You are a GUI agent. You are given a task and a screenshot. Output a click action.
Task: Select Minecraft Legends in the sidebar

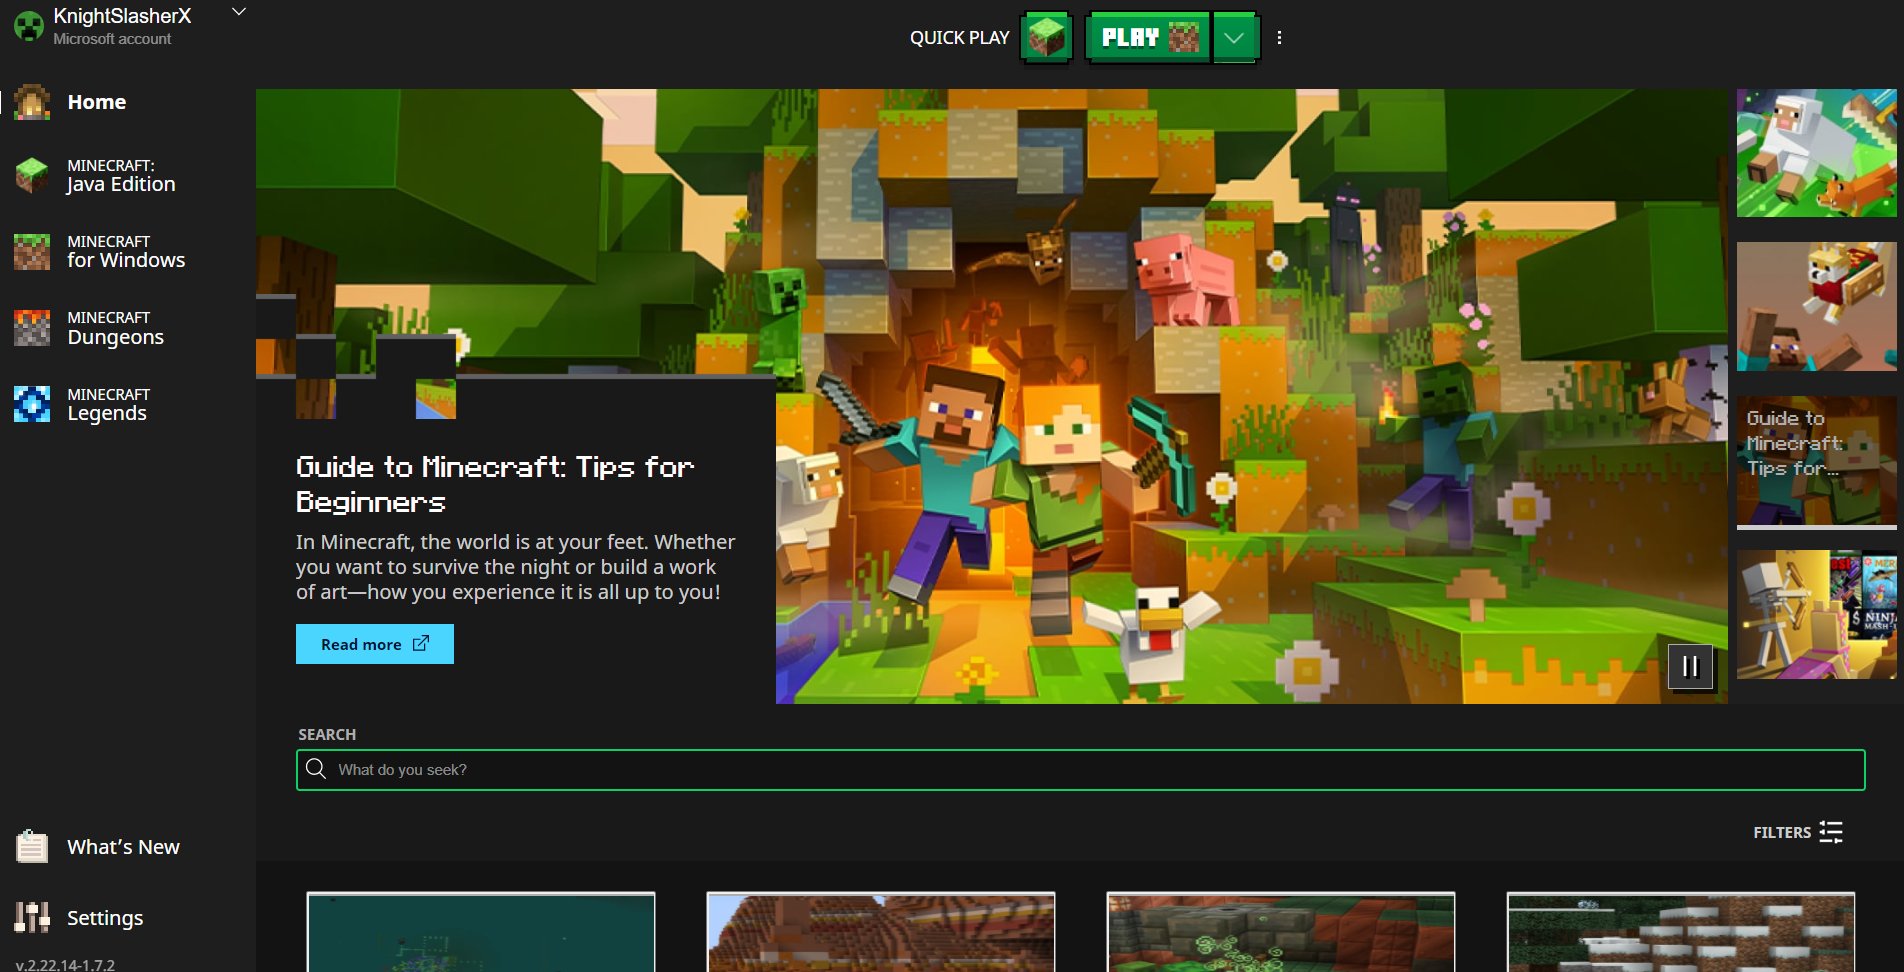coord(107,404)
